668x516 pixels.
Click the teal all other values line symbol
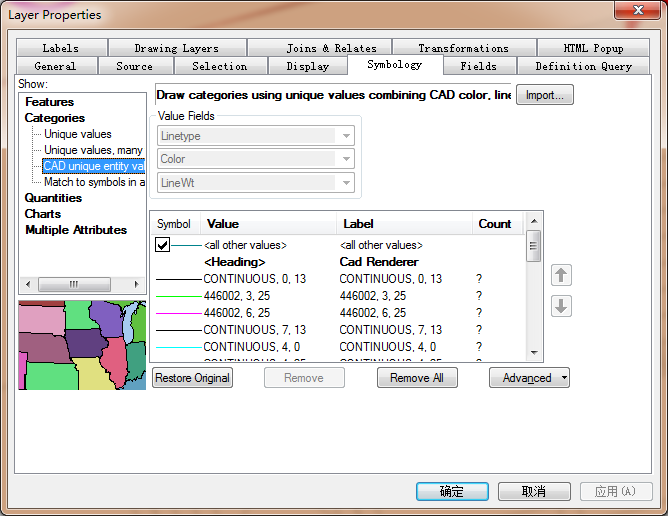pyautogui.click(x=186, y=245)
